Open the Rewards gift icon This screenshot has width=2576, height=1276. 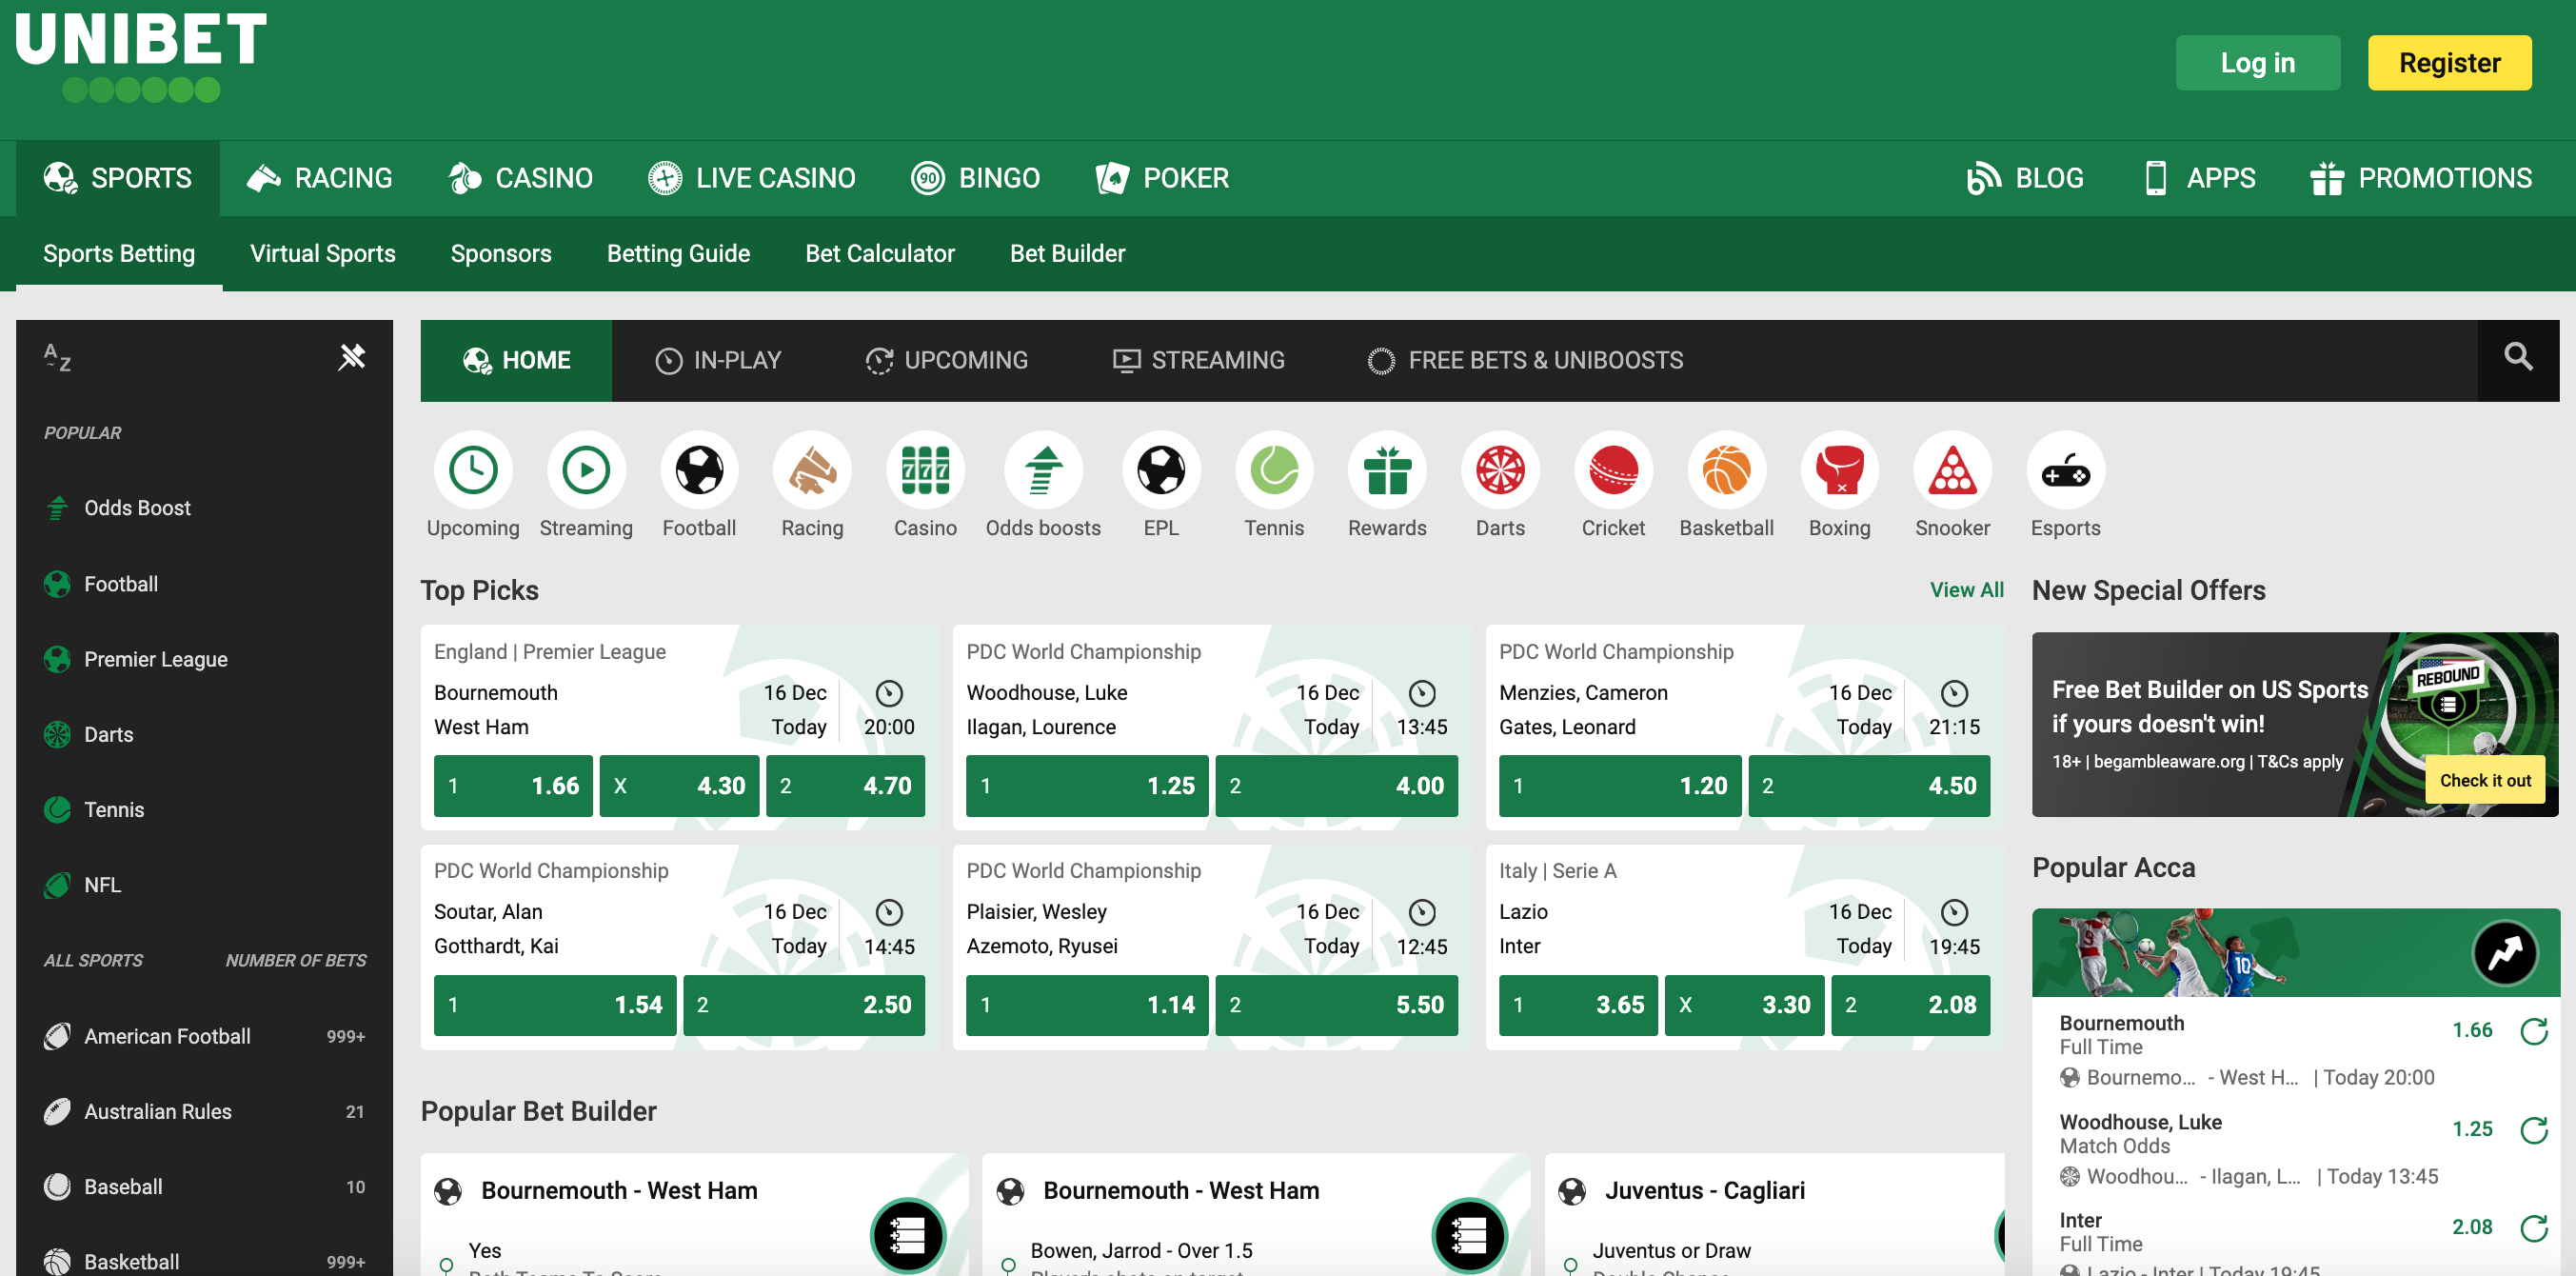[1386, 470]
